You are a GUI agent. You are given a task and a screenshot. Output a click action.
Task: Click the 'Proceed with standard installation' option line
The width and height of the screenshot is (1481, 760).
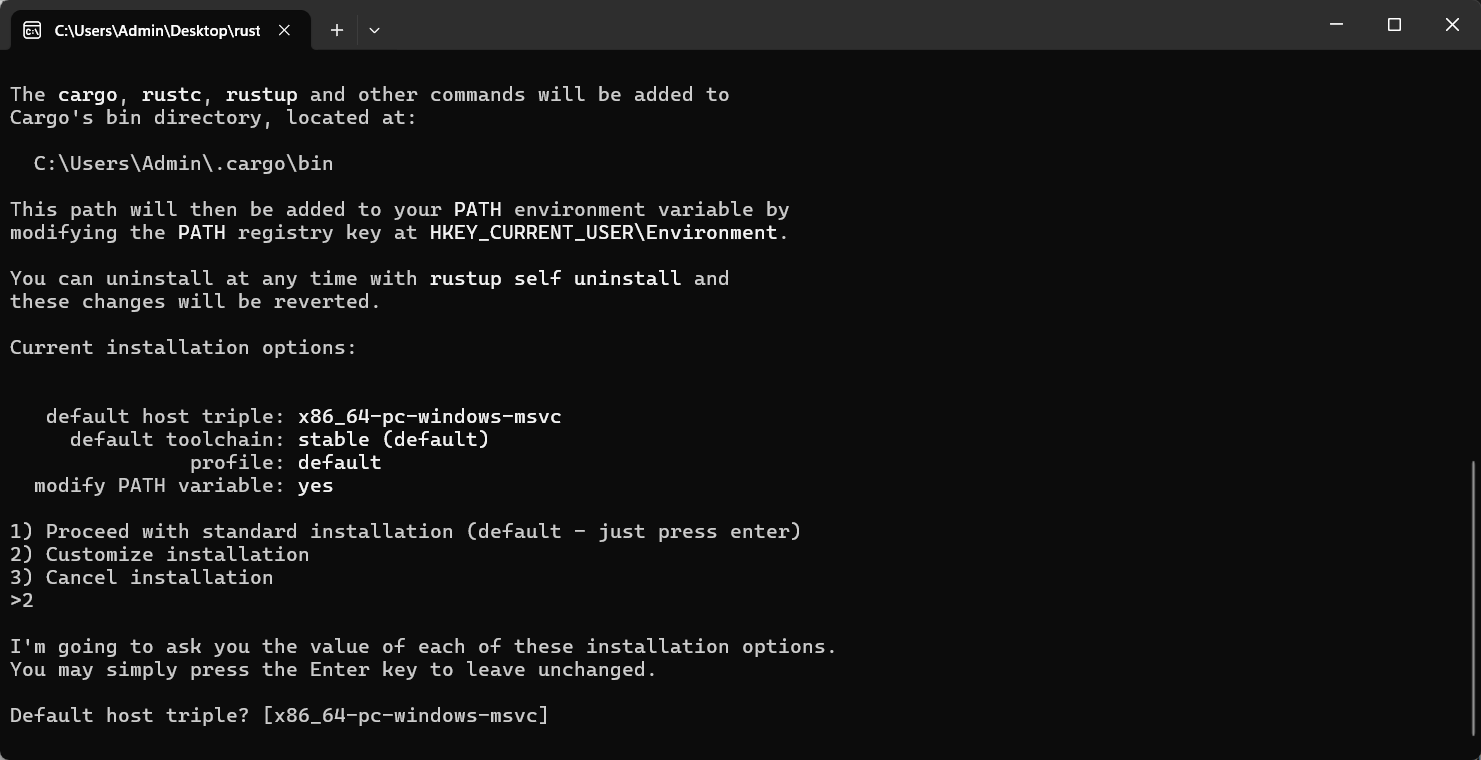click(405, 531)
